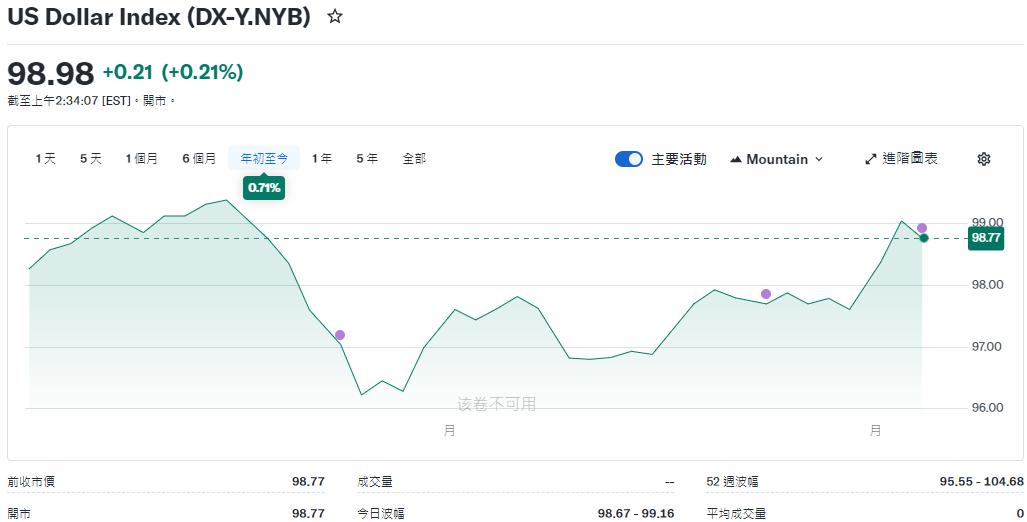Click the 98.77 price label on axis
Screen dimensions: 1027x522
click(x=986, y=238)
